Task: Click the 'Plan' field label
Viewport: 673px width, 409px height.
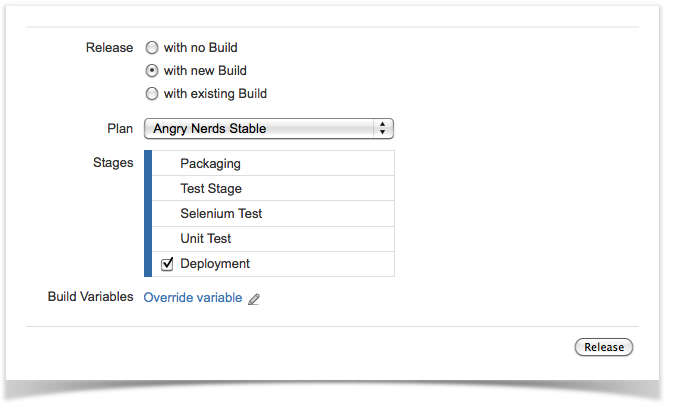Action: tap(120, 128)
